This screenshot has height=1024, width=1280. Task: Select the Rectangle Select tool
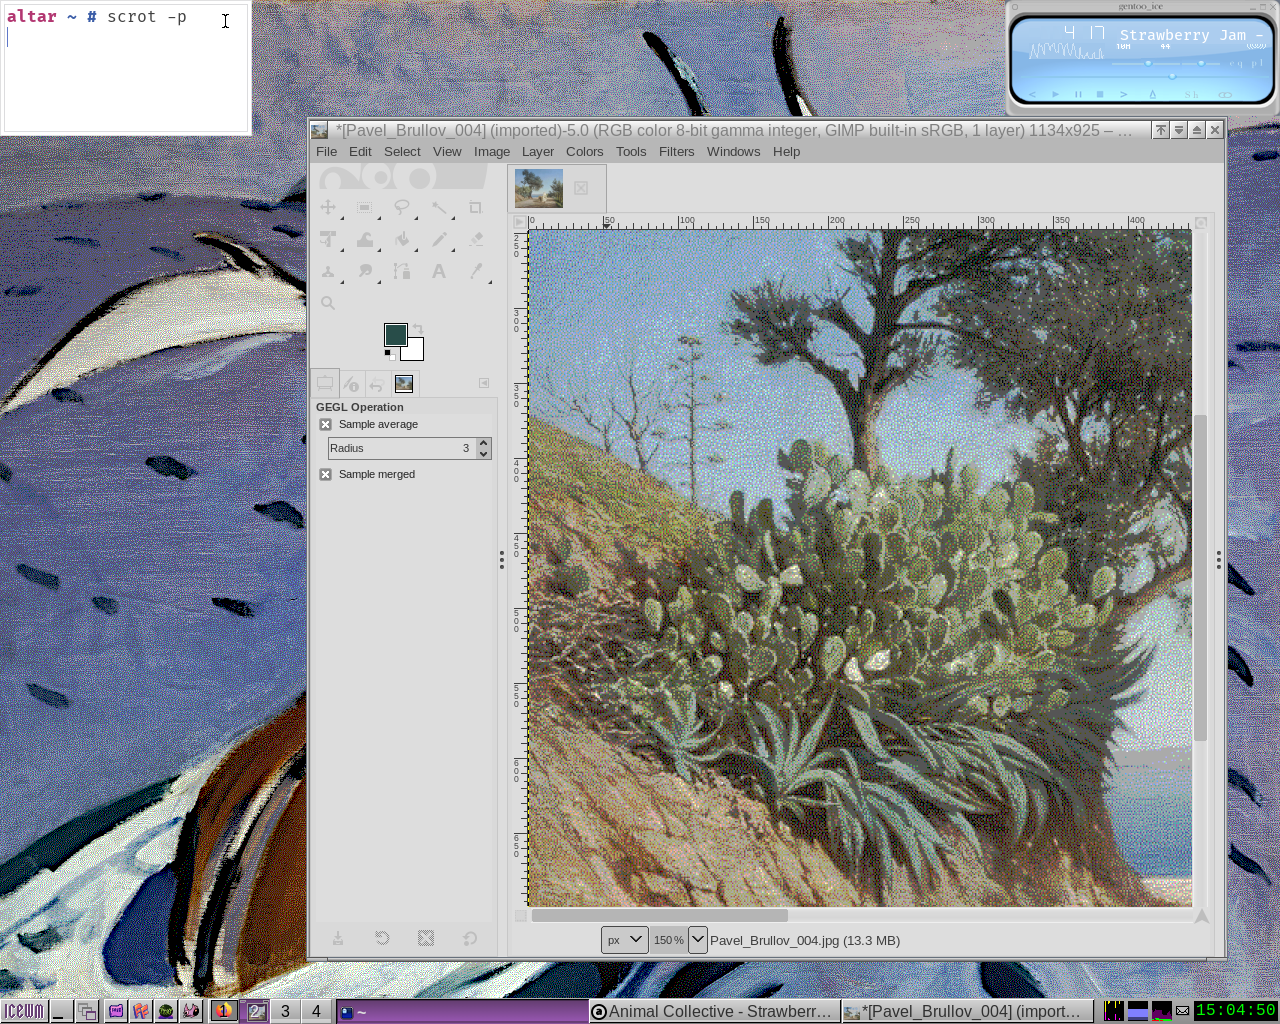(x=365, y=208)
